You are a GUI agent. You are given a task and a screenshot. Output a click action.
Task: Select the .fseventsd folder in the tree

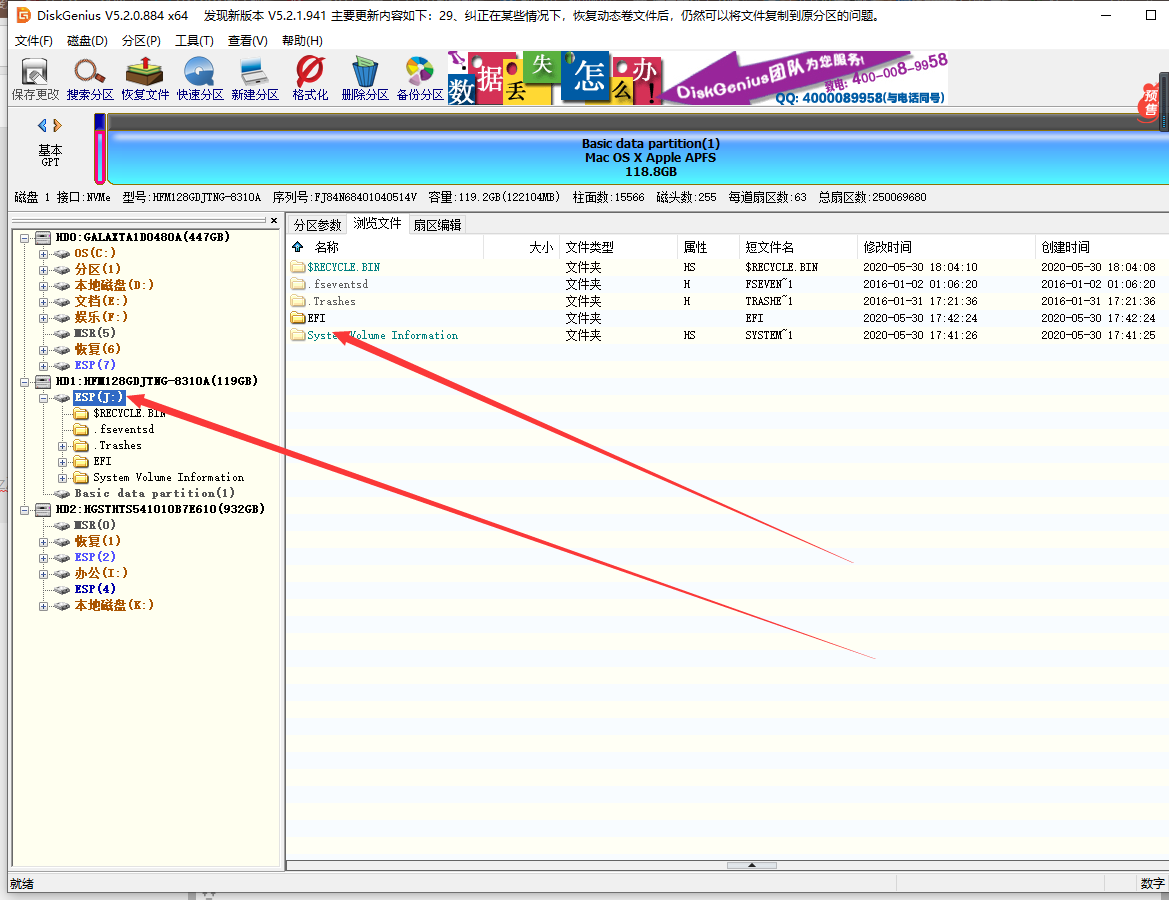pos(124,429)
